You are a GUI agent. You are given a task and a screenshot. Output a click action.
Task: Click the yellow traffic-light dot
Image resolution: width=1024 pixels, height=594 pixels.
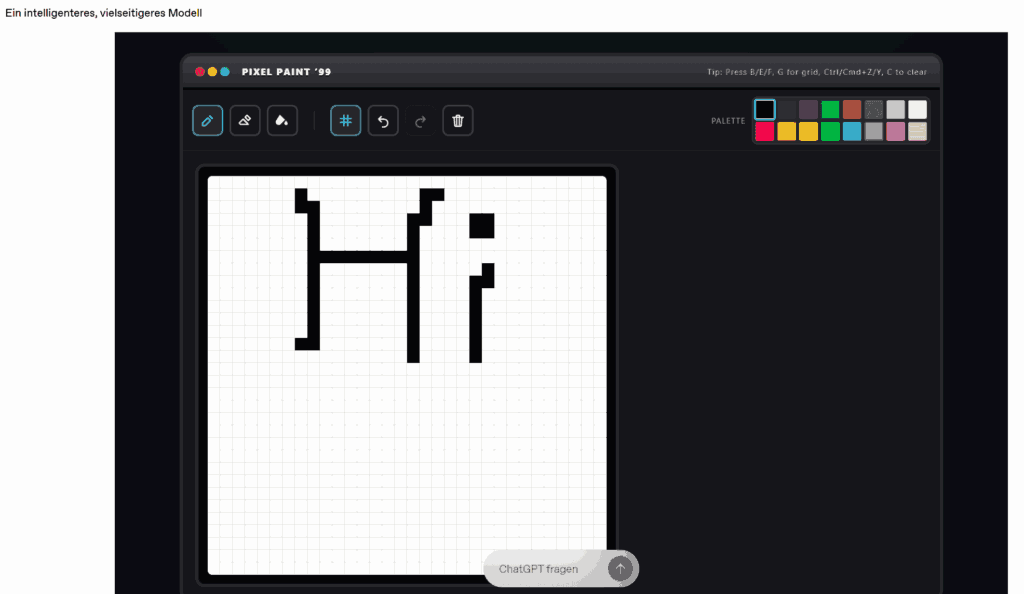pos(211,71)
